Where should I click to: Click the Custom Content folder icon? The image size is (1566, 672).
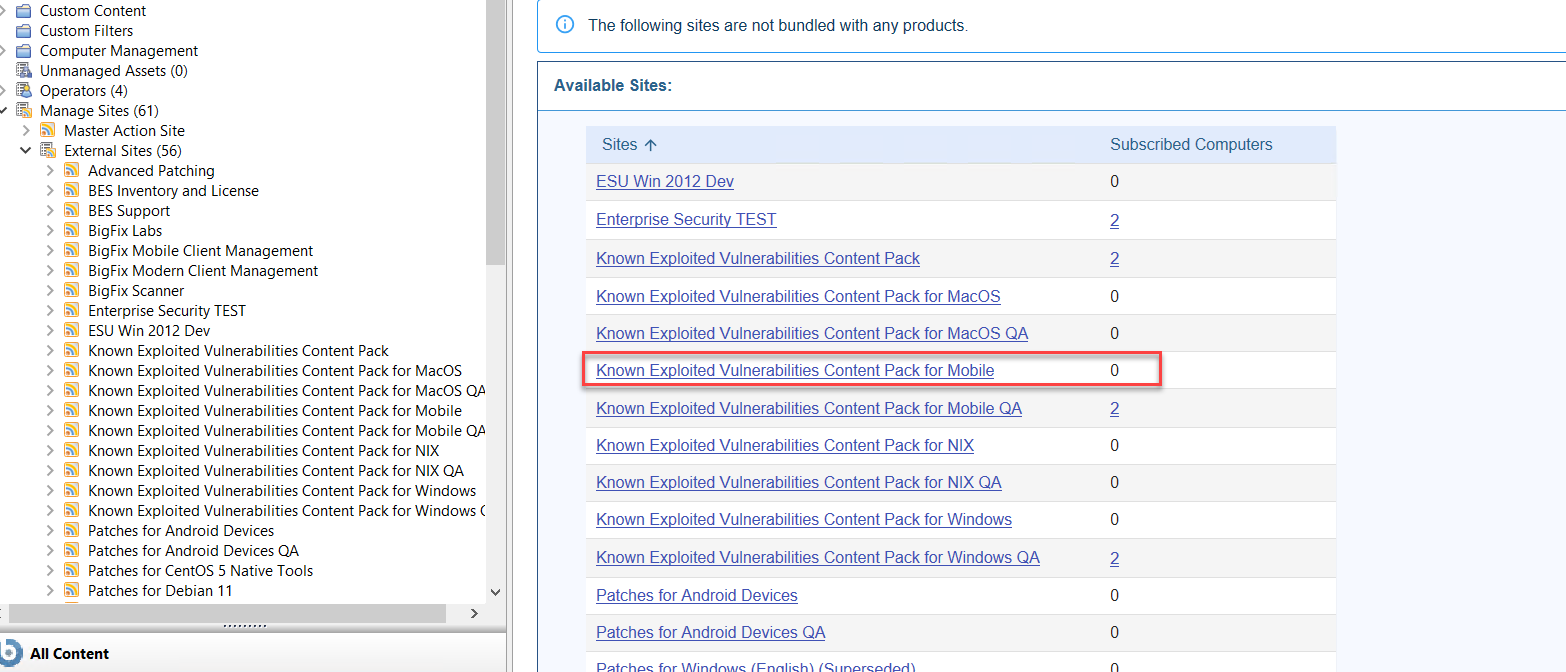coord(22,10)
